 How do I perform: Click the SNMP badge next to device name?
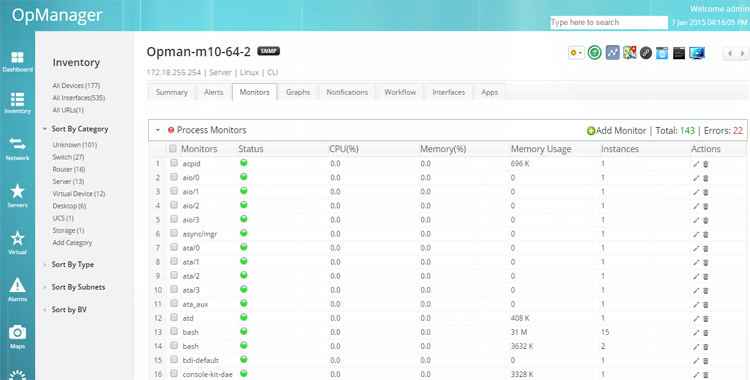pyautogui.click(x=268, y=51)
